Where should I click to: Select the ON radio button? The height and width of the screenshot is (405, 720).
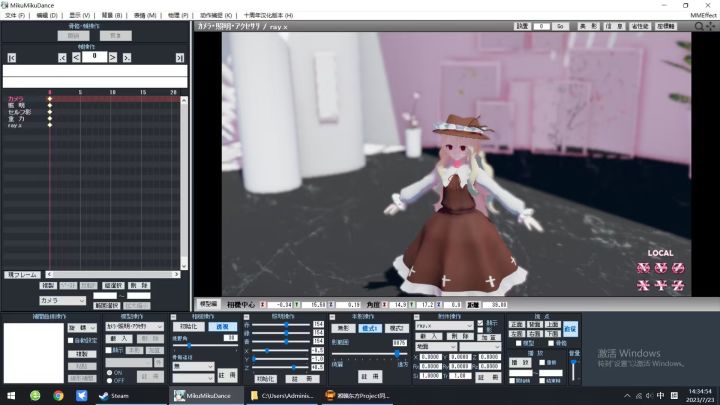(110, 372)
